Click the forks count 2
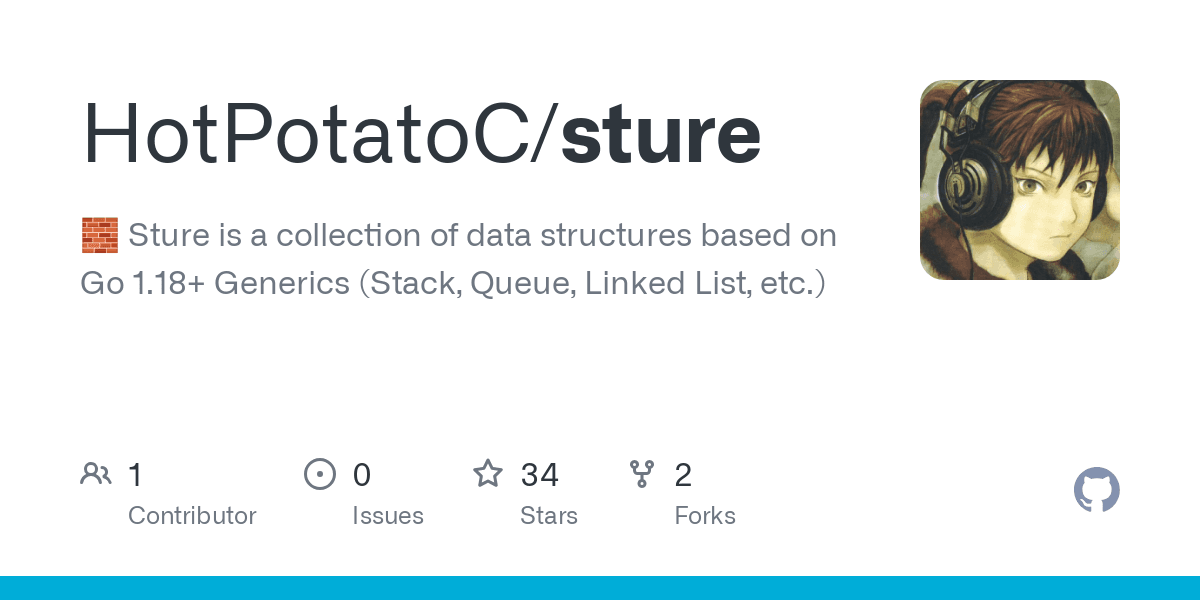This screenshot has width=1200, height=600. (683, 474)
